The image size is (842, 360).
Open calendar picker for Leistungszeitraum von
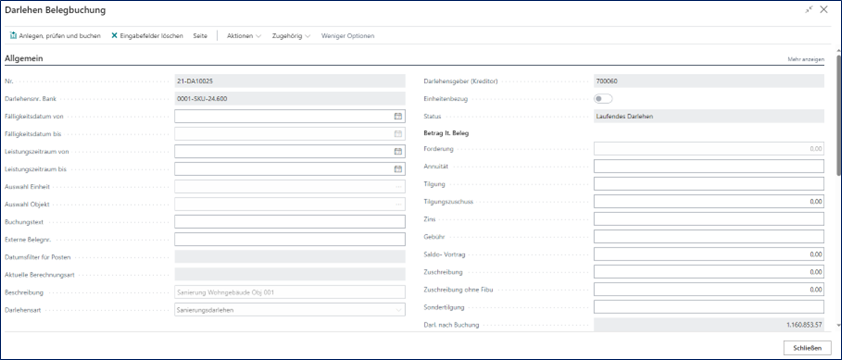tap(398, 152)
